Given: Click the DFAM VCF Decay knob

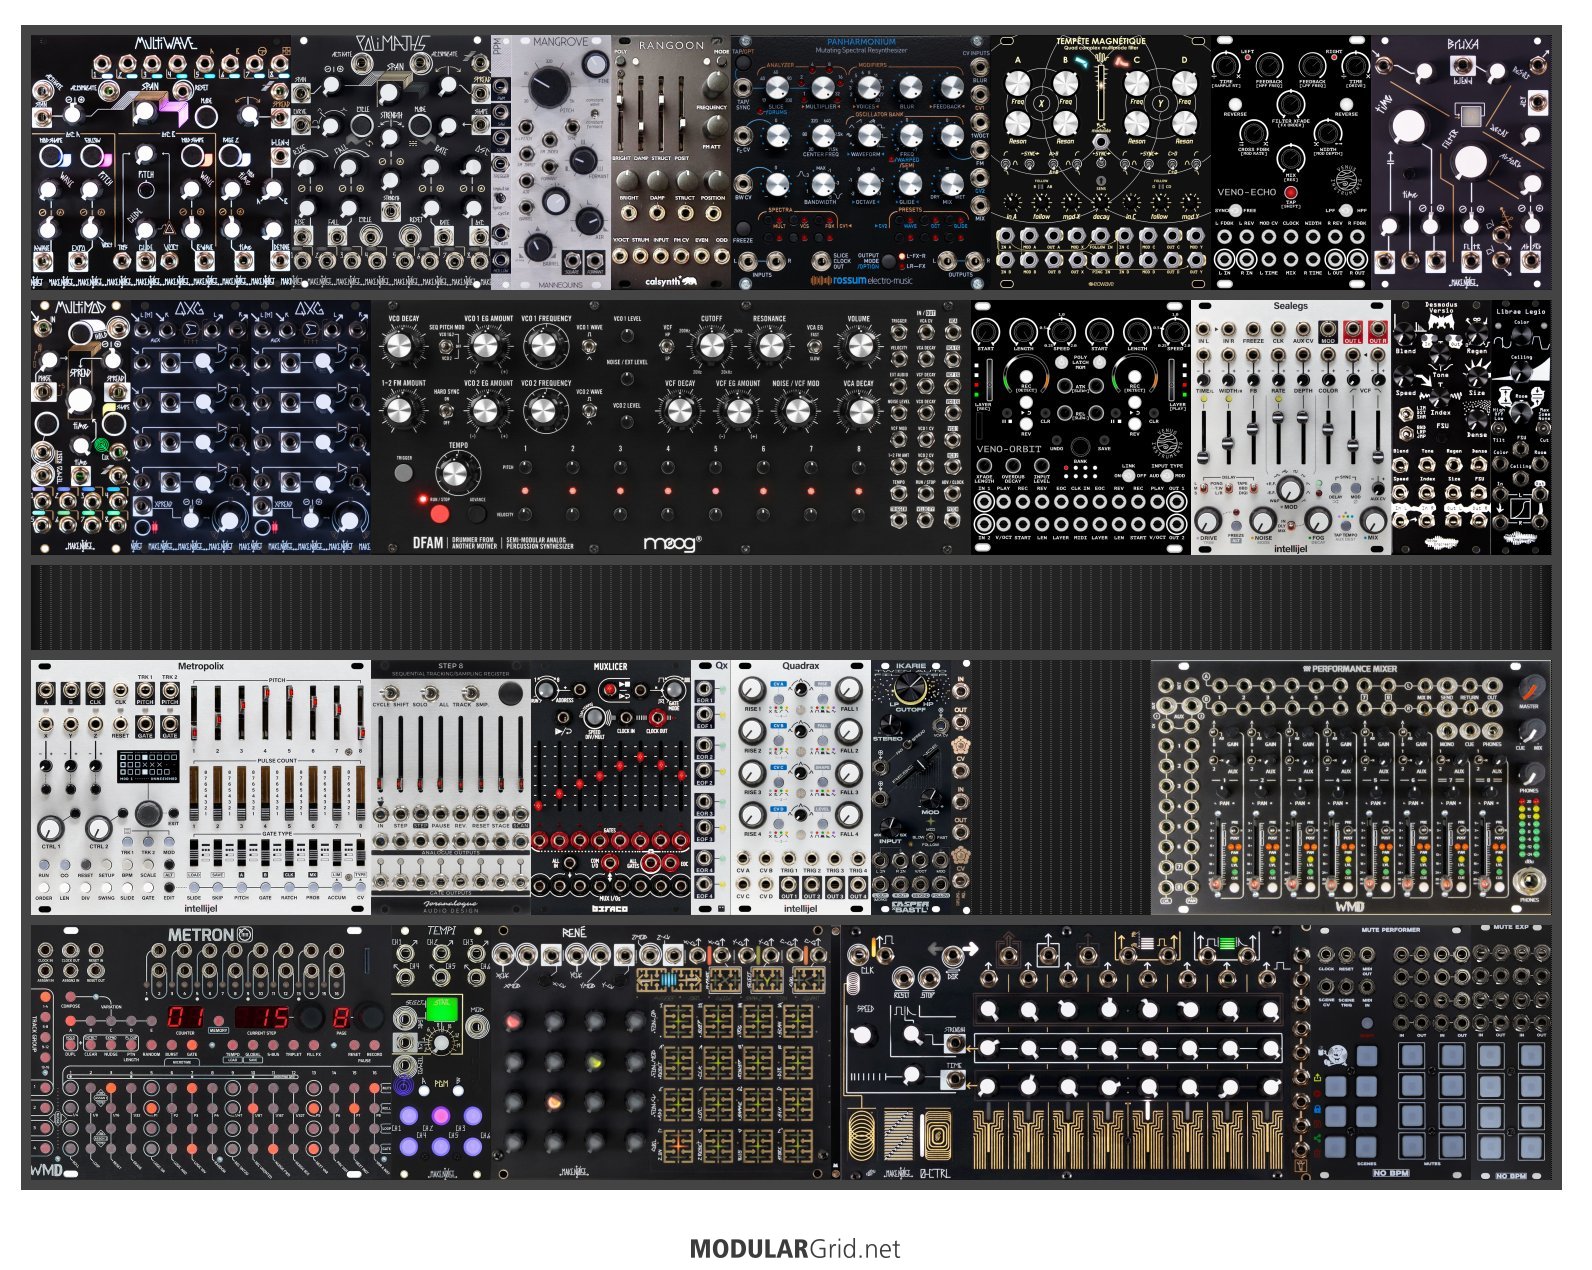Looking at the screenshot, I should [x=680, y=410].
